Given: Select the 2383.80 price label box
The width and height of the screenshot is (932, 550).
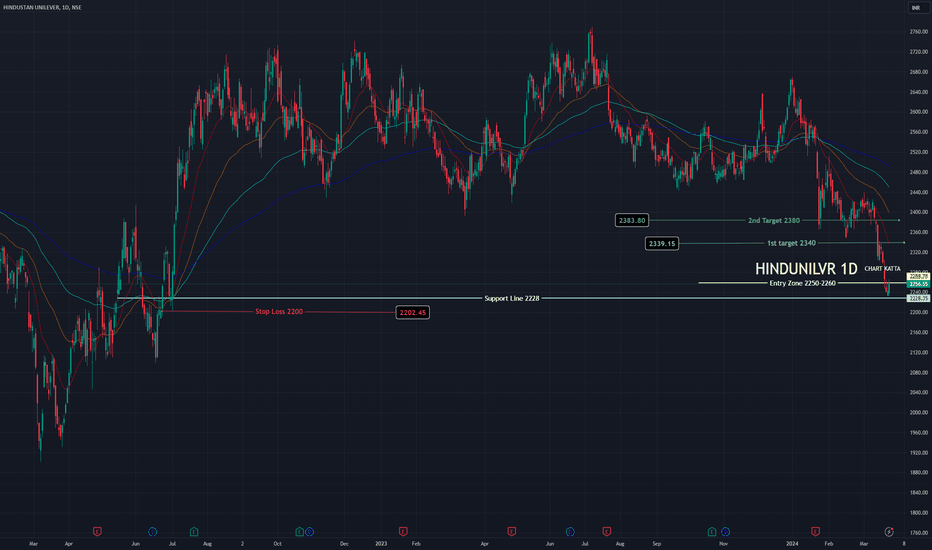Looking at the screenshot, I should point(632,221).
